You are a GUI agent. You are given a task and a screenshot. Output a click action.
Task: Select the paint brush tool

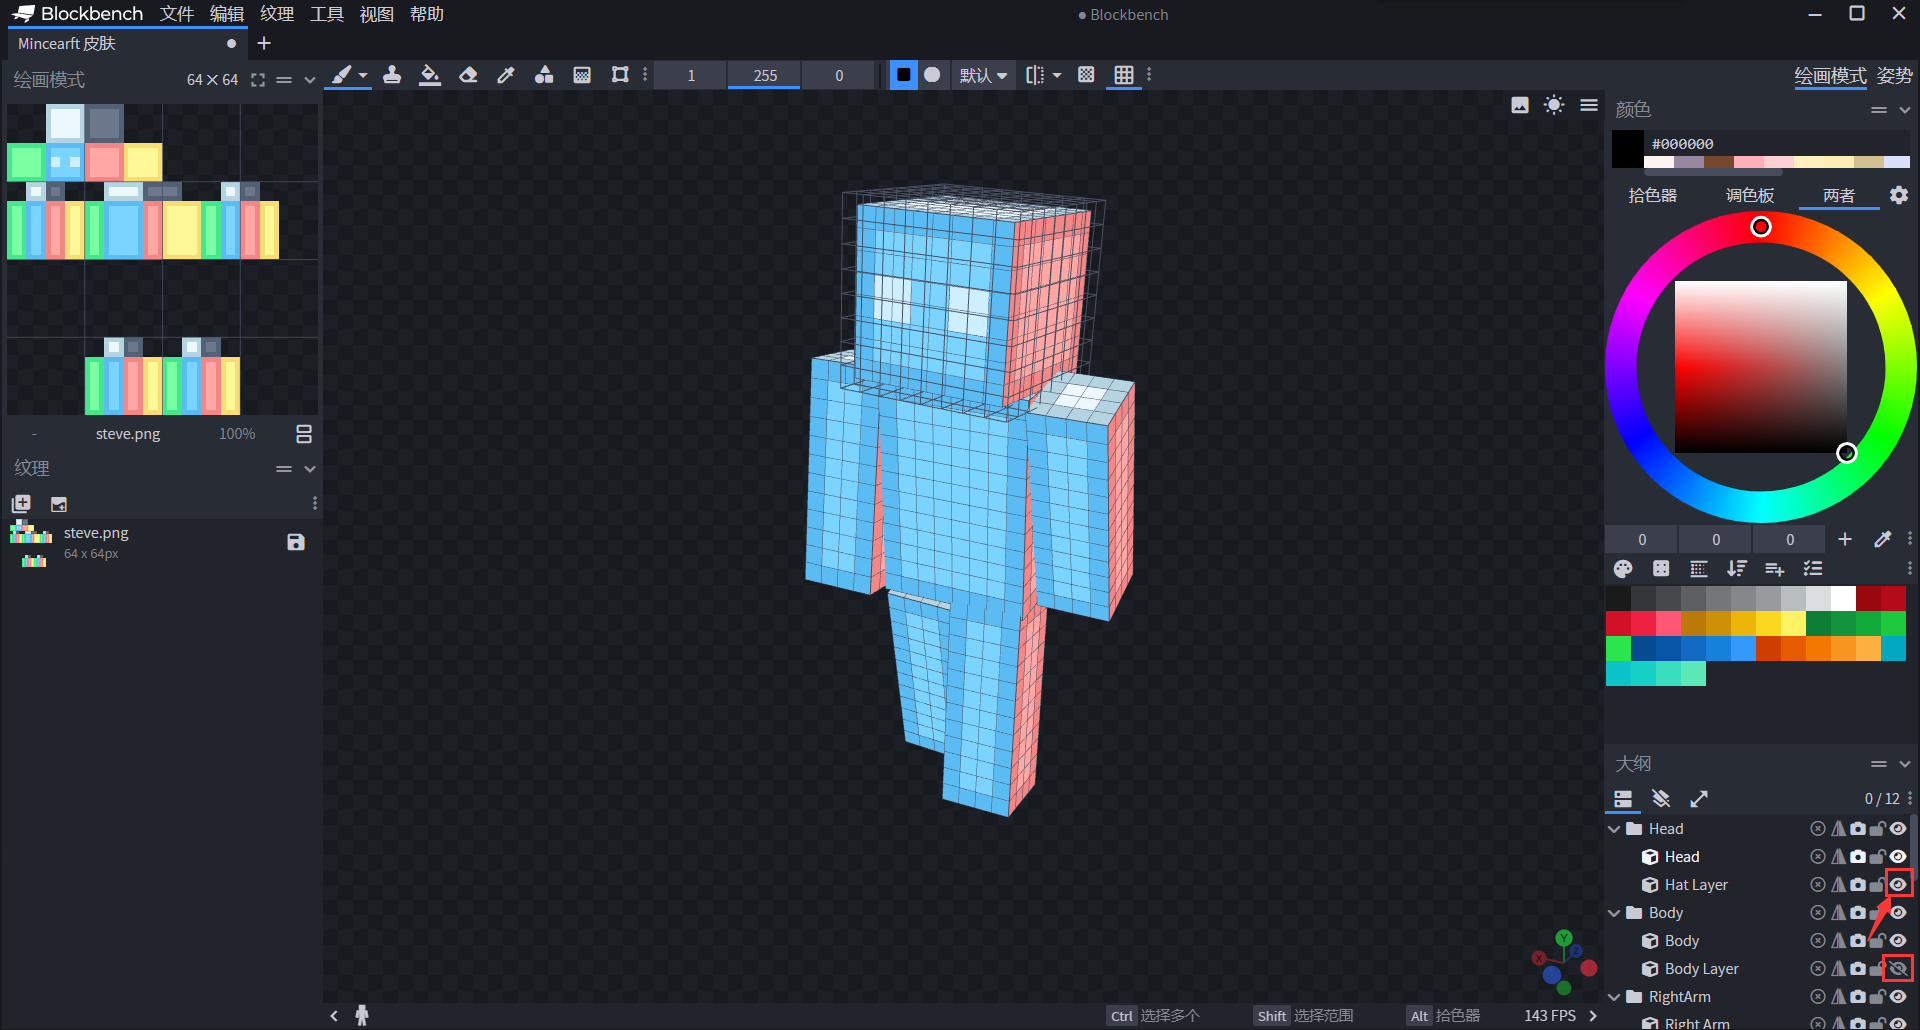[x=342, y=75]
